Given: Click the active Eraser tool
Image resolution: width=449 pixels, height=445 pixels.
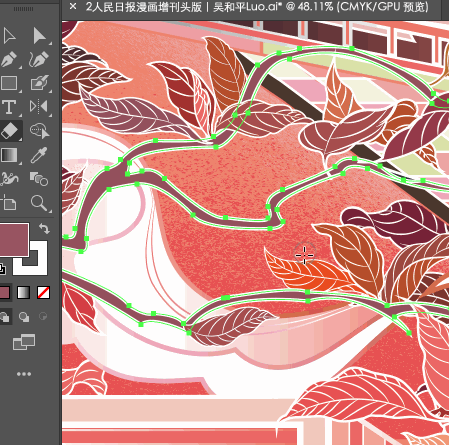Looking at the screenshot, I should (10, 131).
